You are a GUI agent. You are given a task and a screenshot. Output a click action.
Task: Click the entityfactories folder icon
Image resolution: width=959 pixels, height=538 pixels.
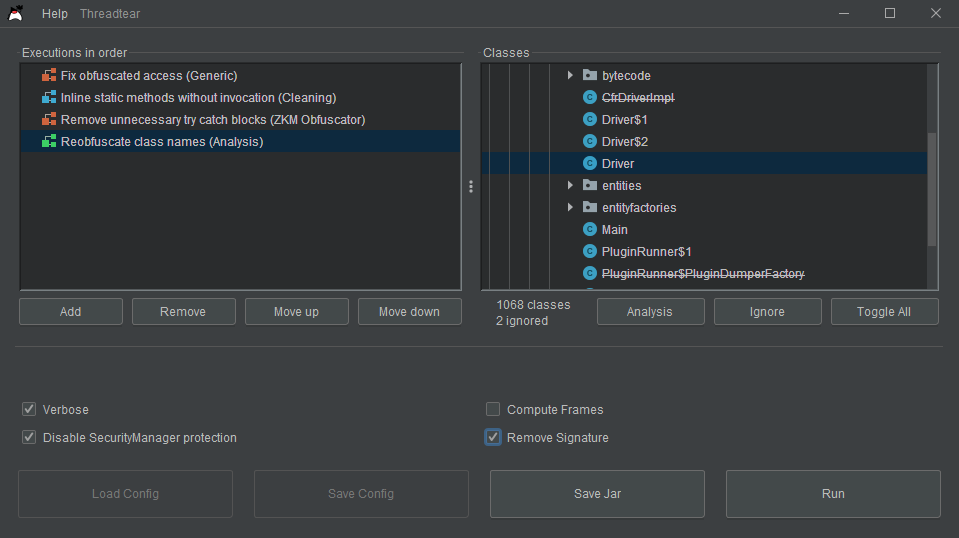click(x=590, y=207)
